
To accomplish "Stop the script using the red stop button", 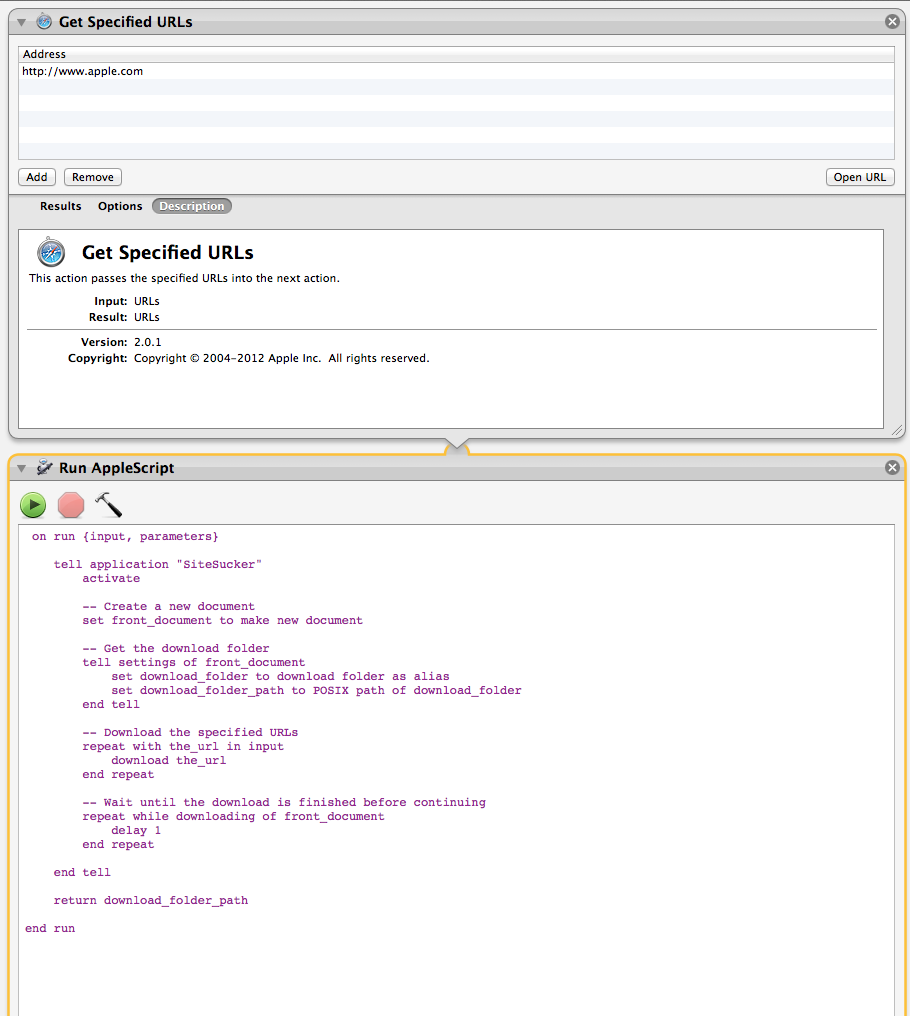I will point(71,505).
